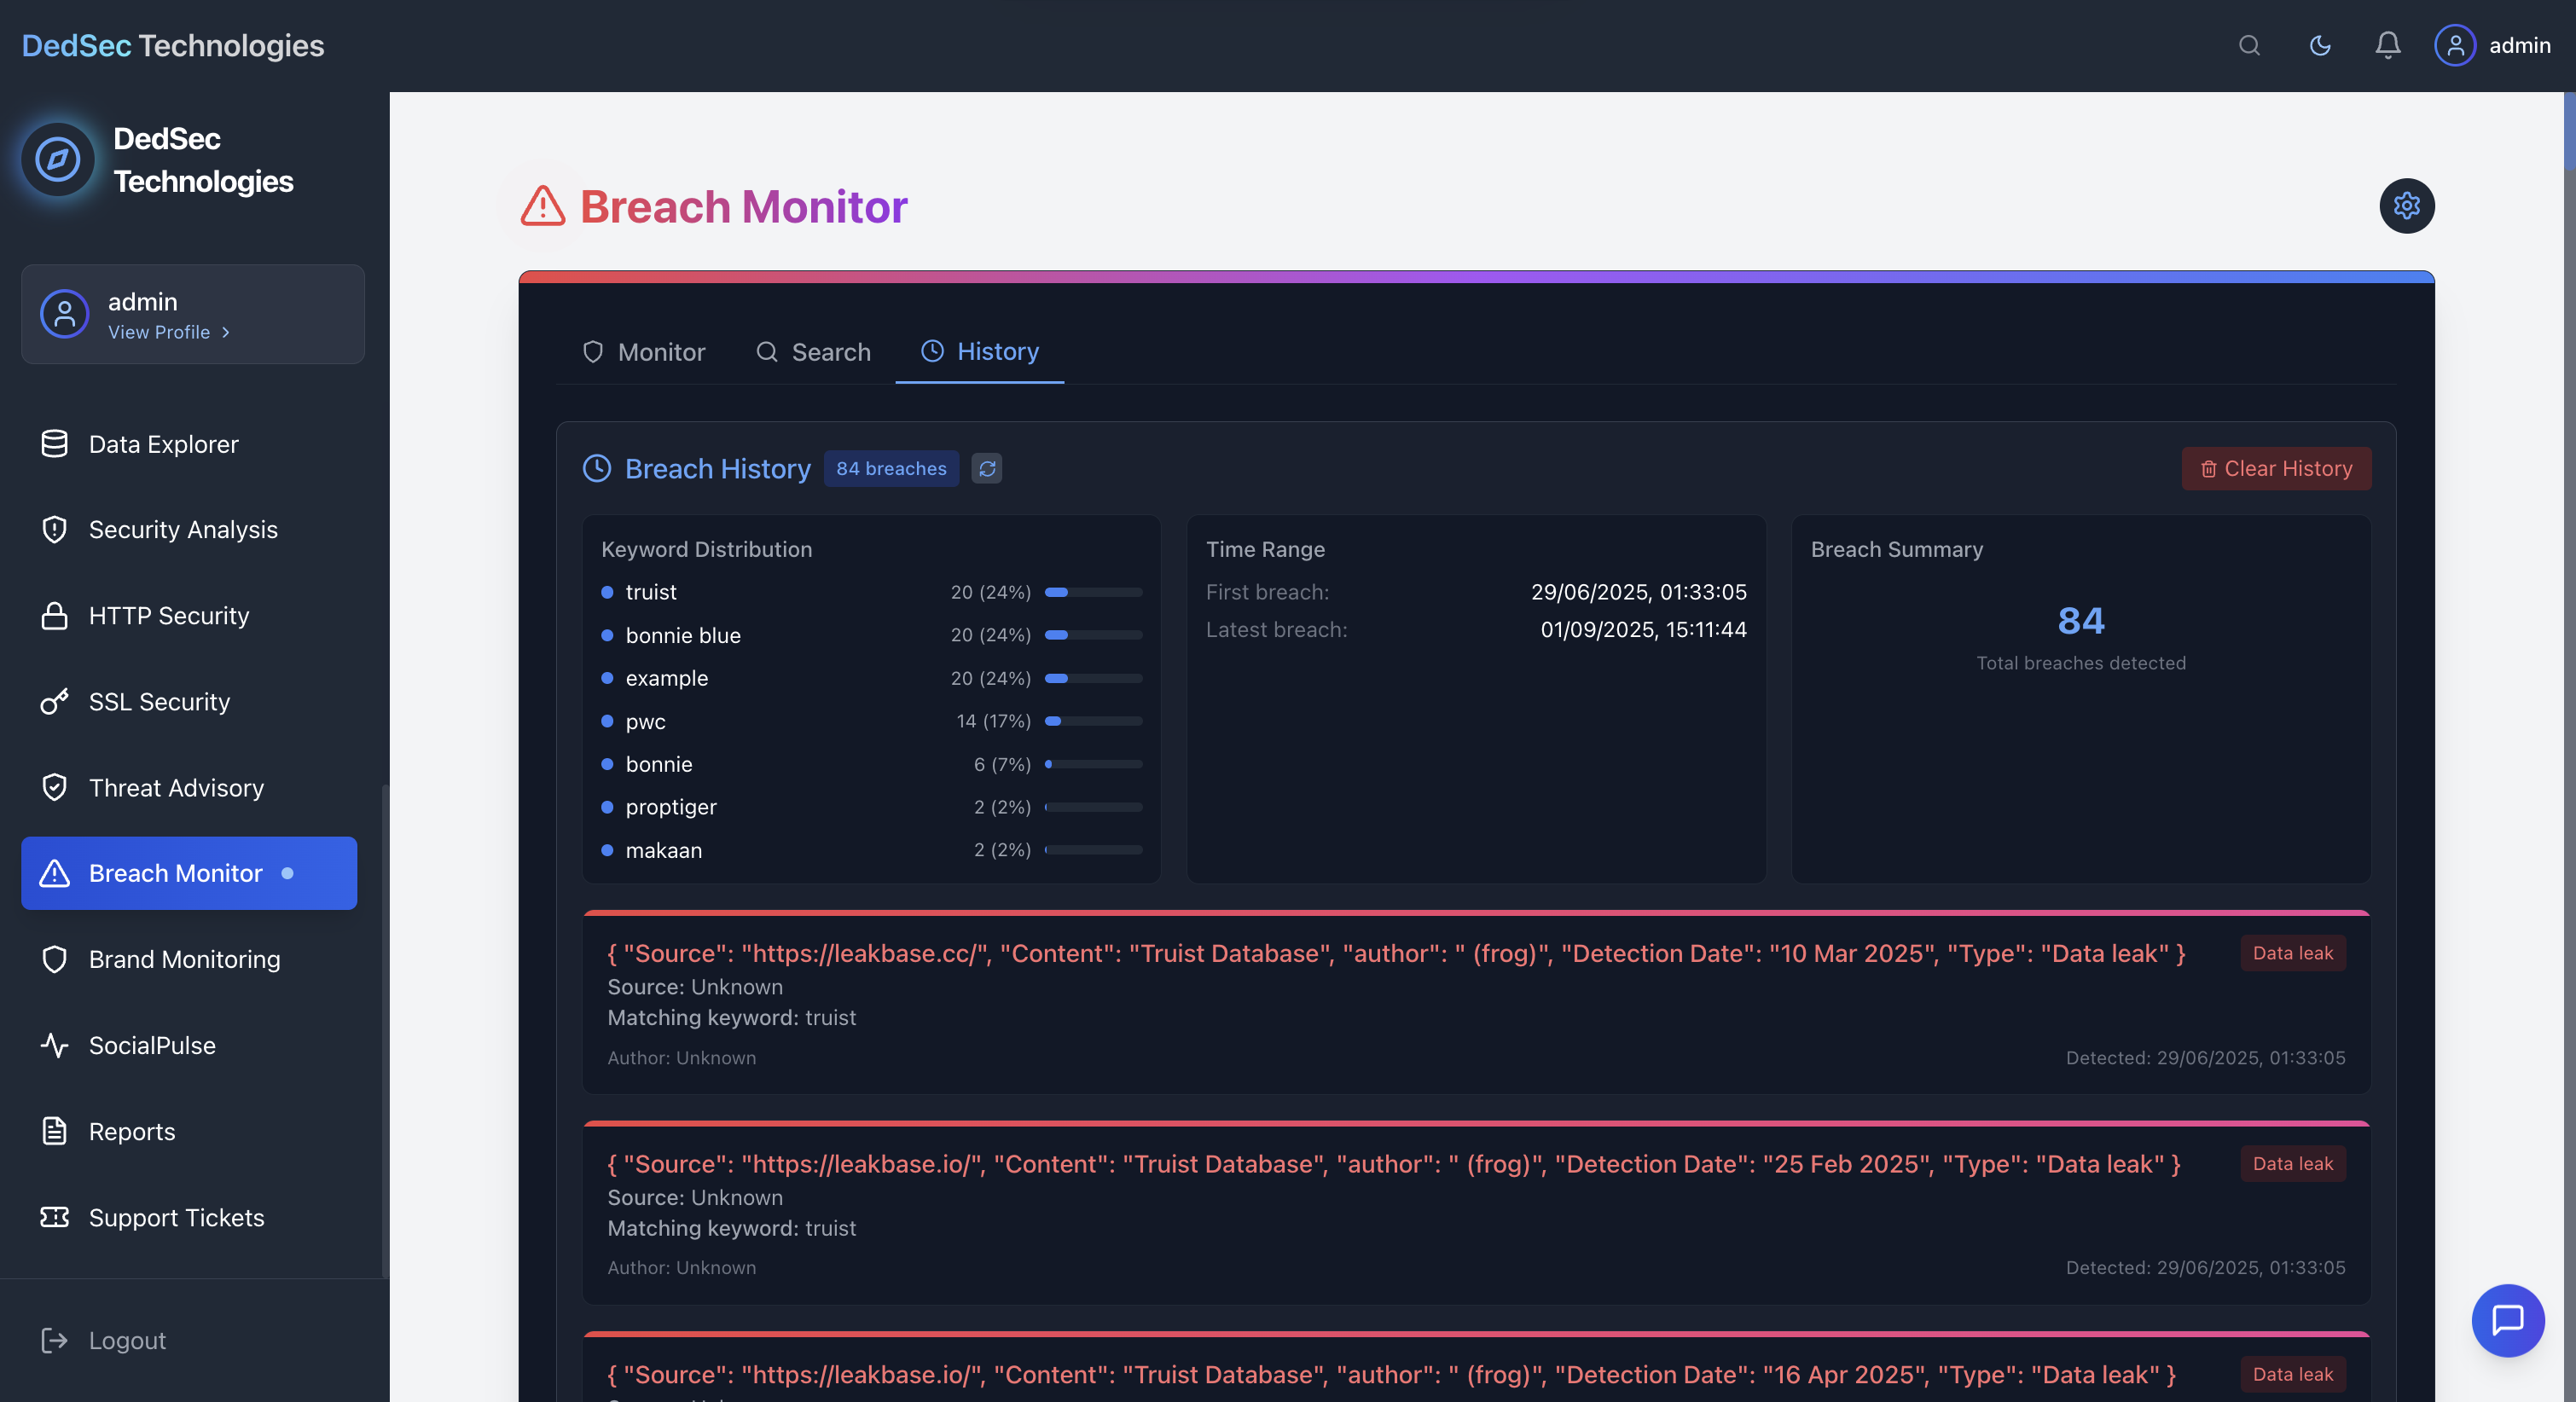The height and width of the screenshot is (1402, 2576).
Task: Open the chat bubble widget
Action: 2508,1320
